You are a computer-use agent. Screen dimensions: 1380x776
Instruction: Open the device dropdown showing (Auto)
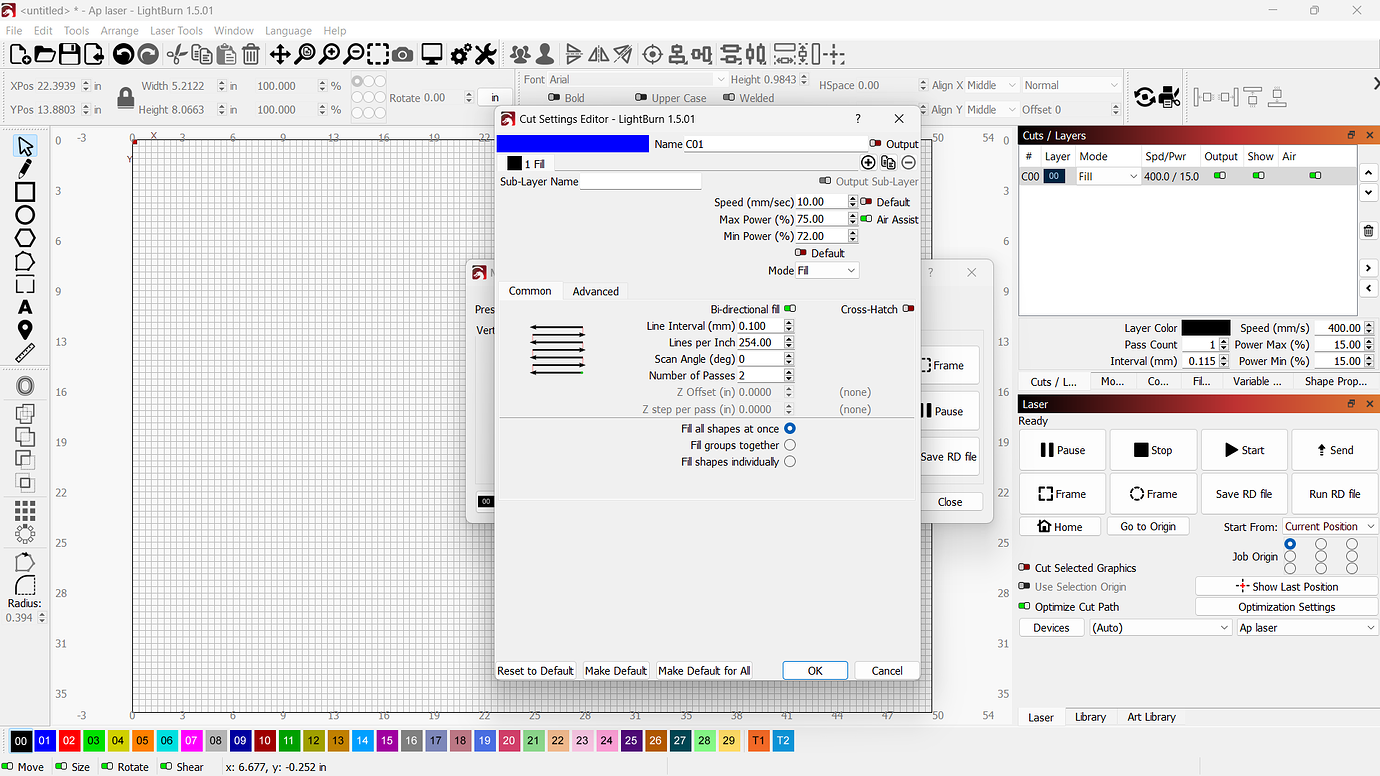(1160, 627)
